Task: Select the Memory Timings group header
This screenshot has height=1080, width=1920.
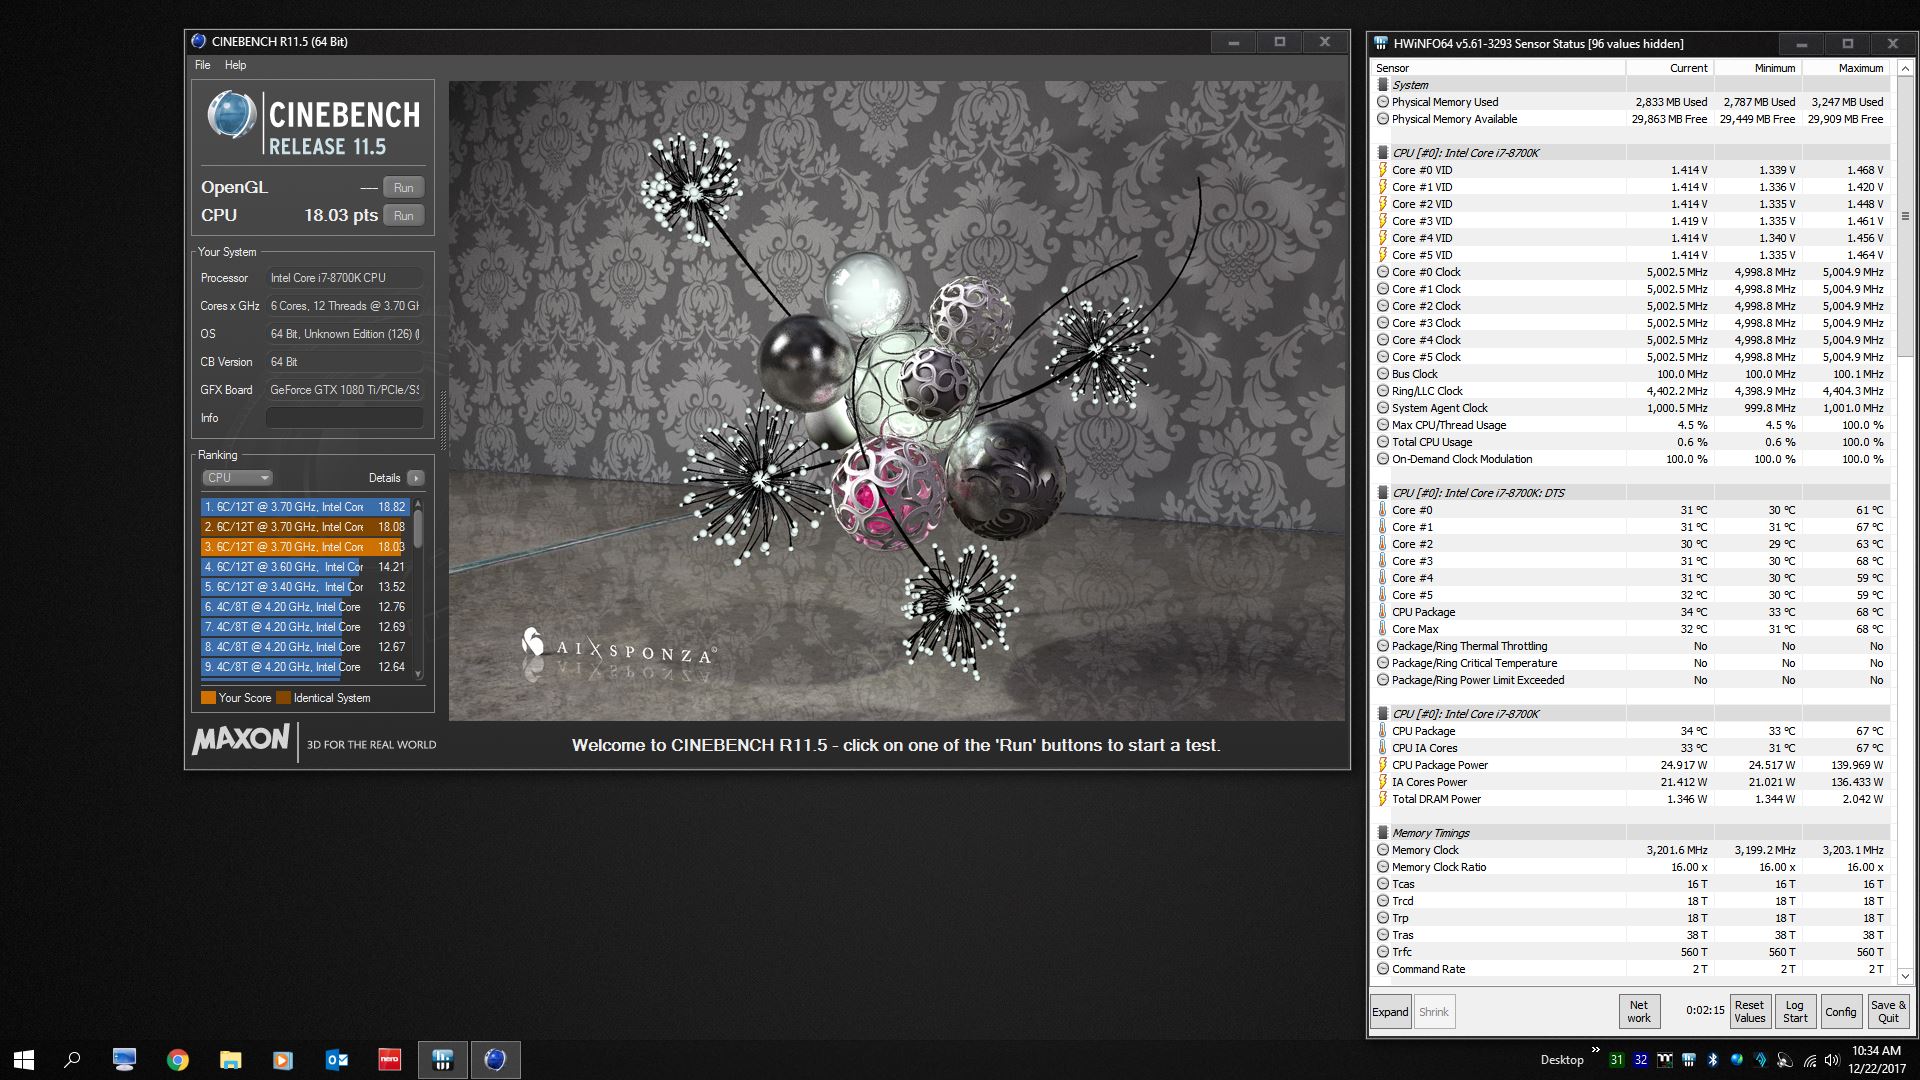Action: pos(1632,833)
